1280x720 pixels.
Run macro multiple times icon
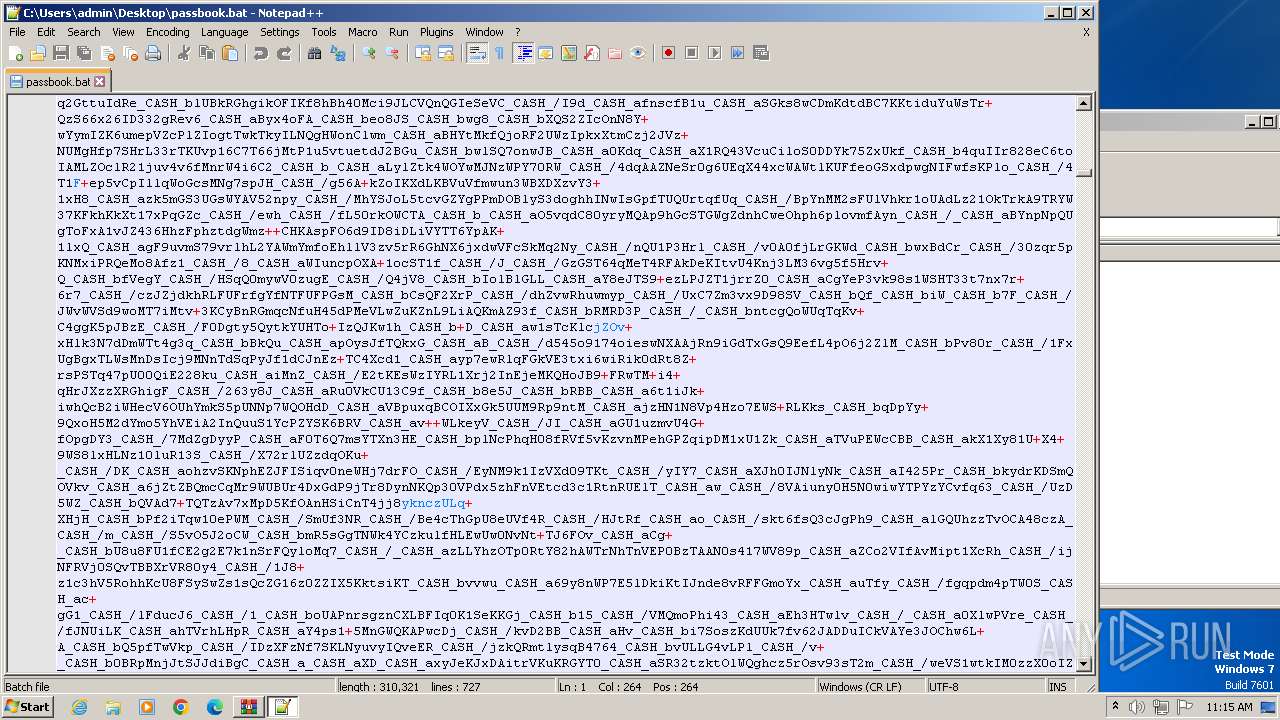pyautogui.click(x=737, y=53)
